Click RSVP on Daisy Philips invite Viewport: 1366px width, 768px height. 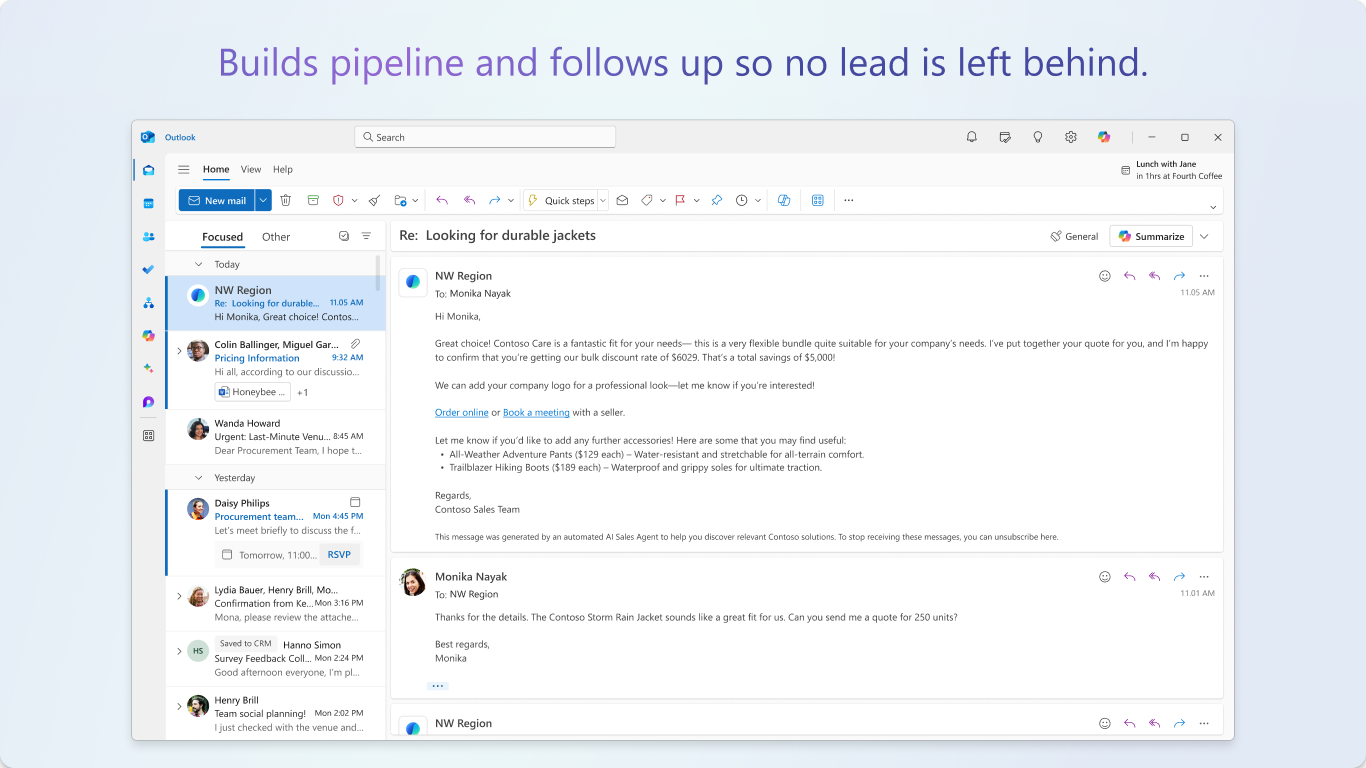(x=338, y=555)
